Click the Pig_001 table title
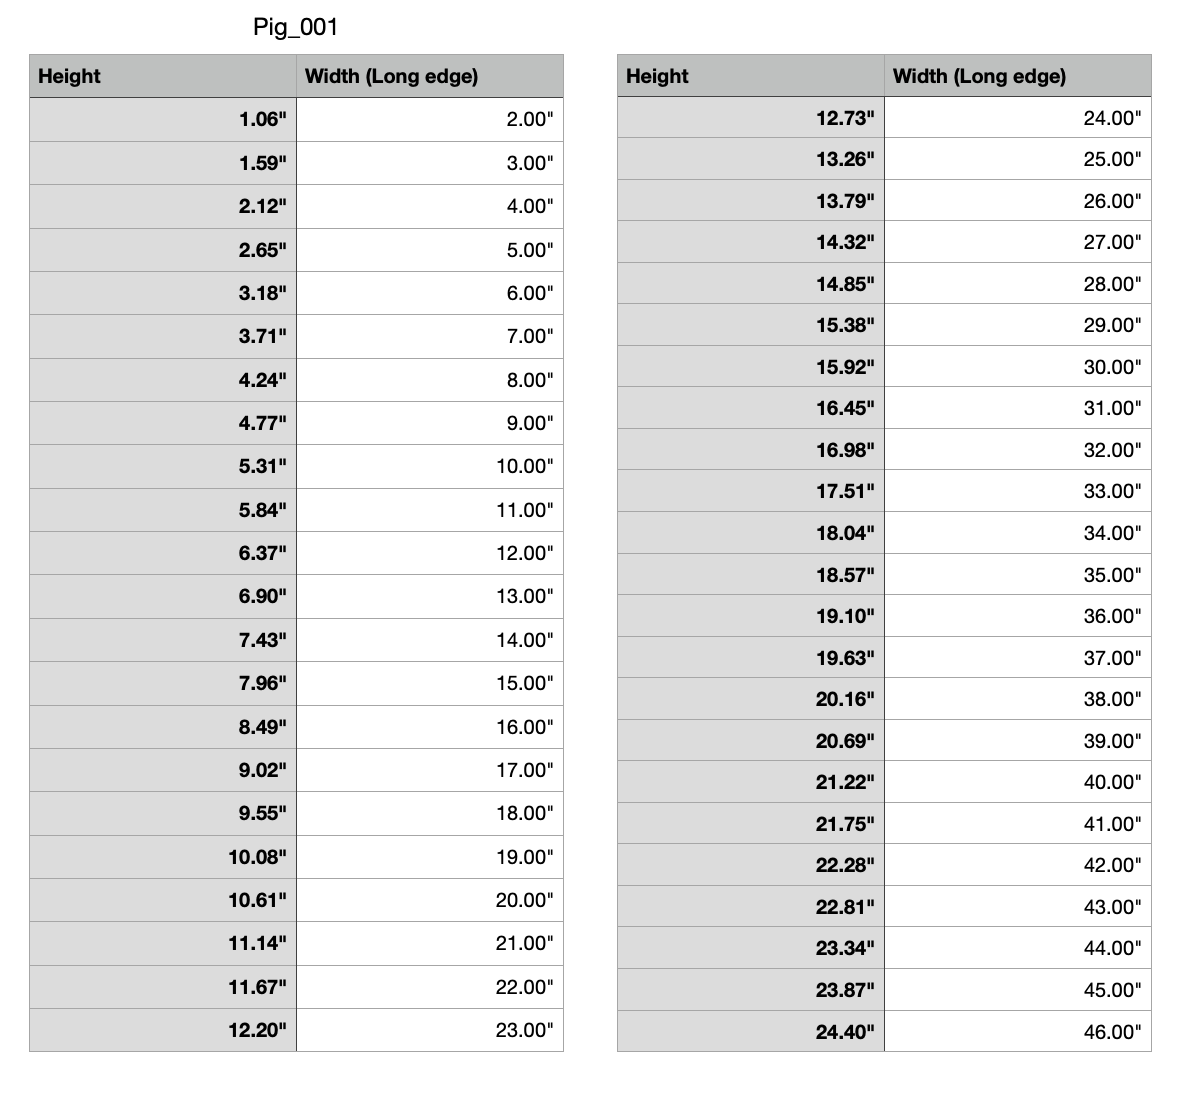 [295, 28]
